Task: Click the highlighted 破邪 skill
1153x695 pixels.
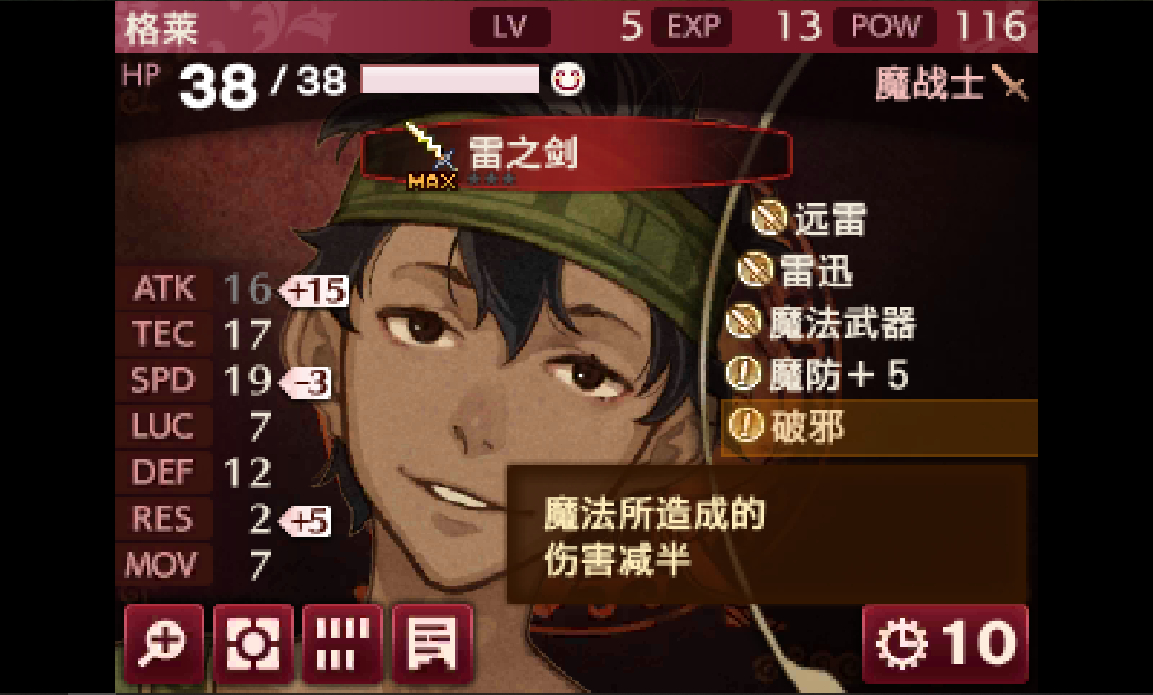Action: pyautogui.click(x=879, y=427)
